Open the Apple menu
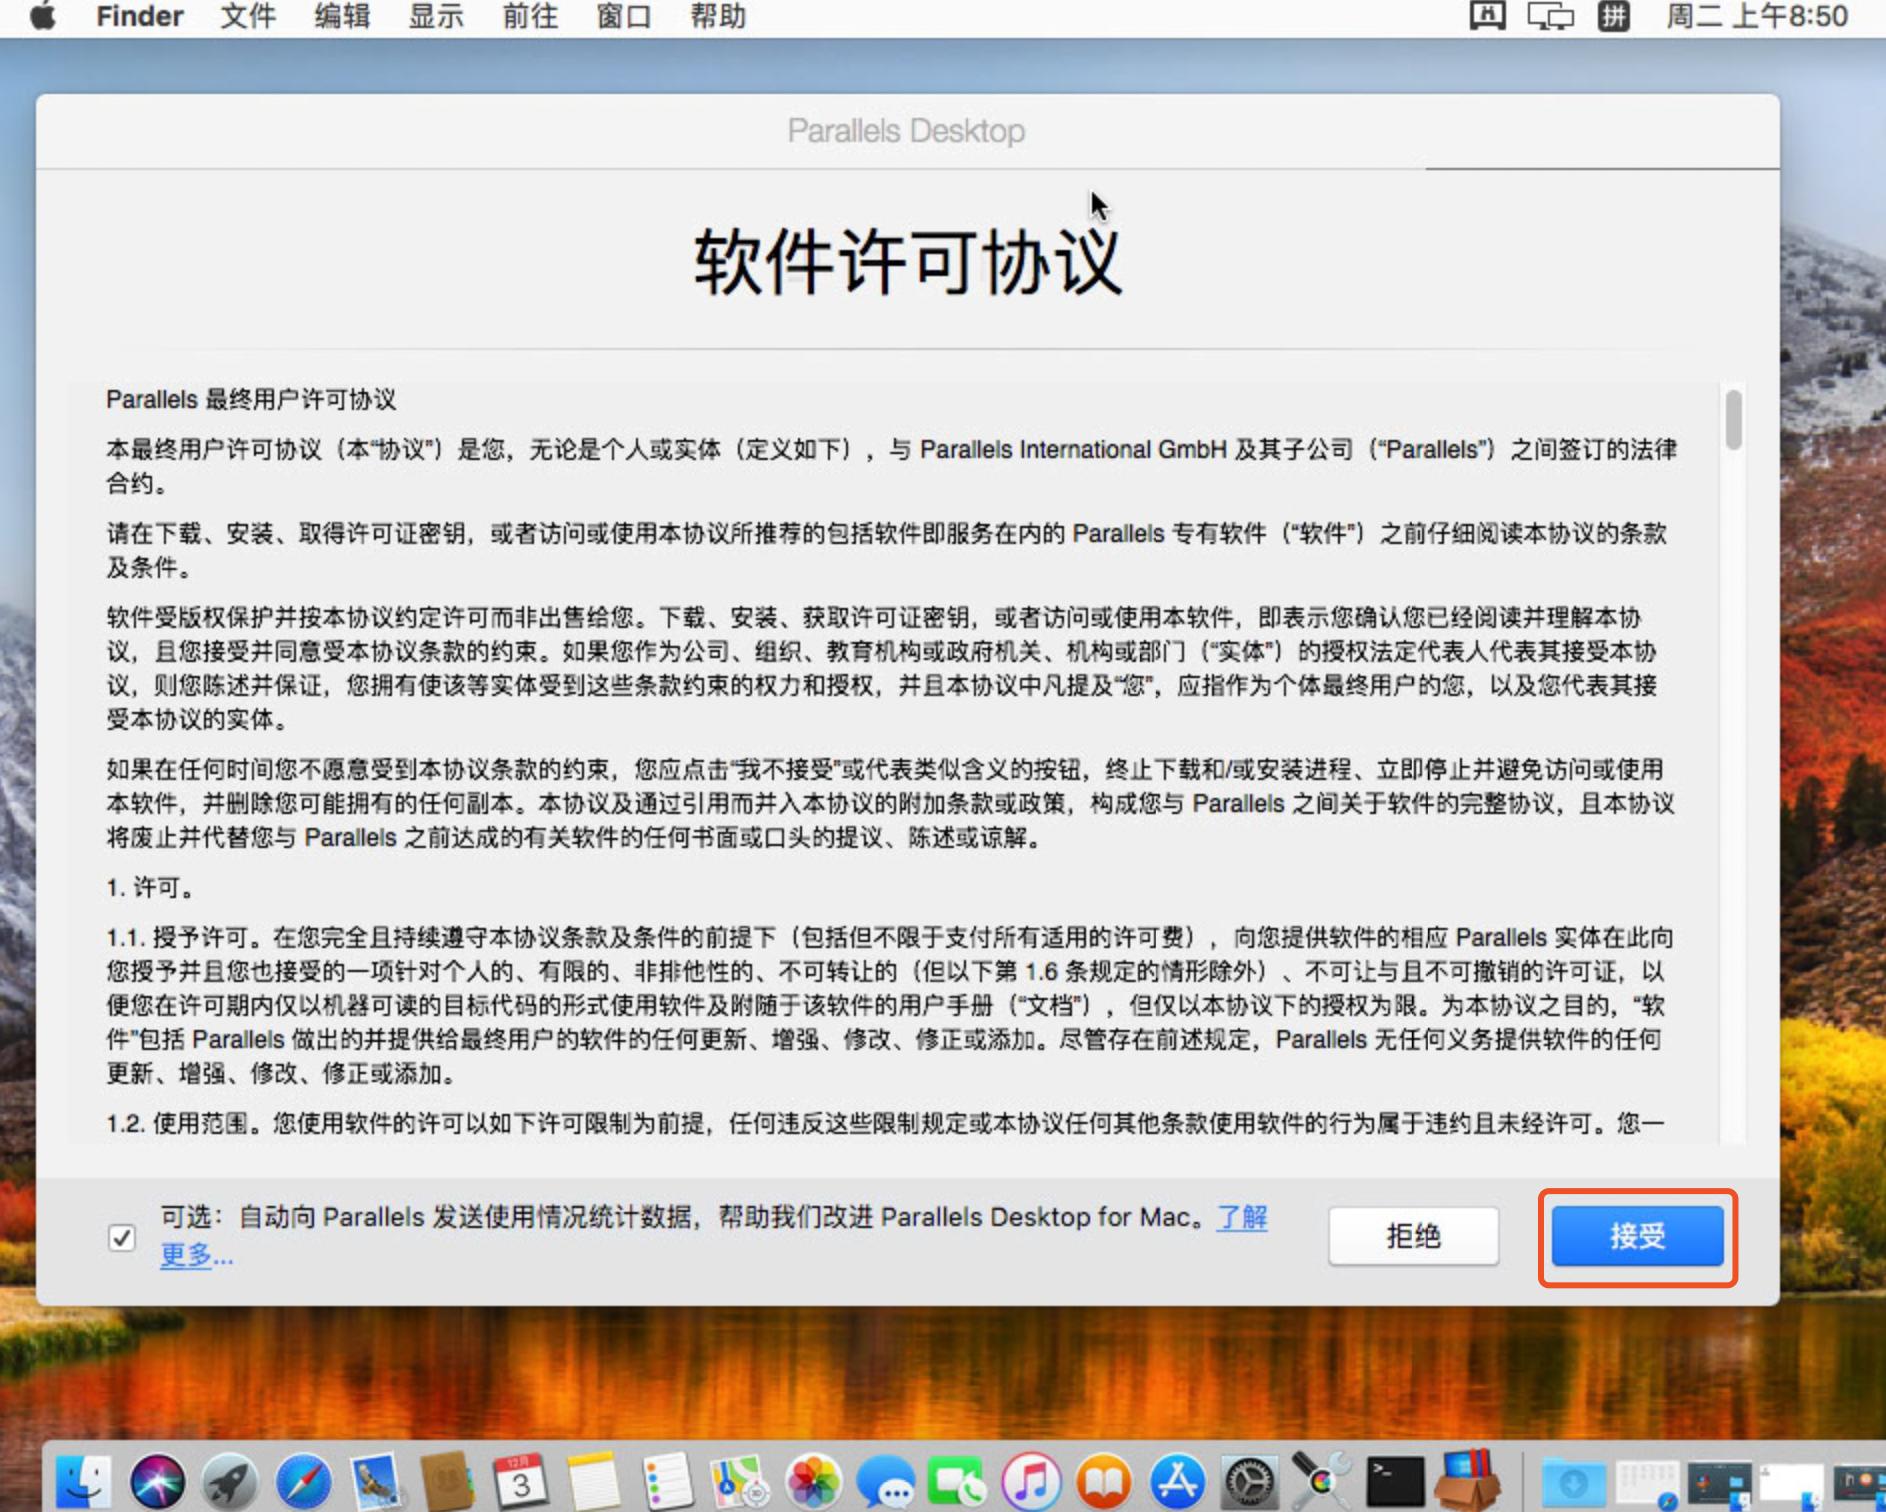This screenshot has height=1512, width=1886. 42,16
